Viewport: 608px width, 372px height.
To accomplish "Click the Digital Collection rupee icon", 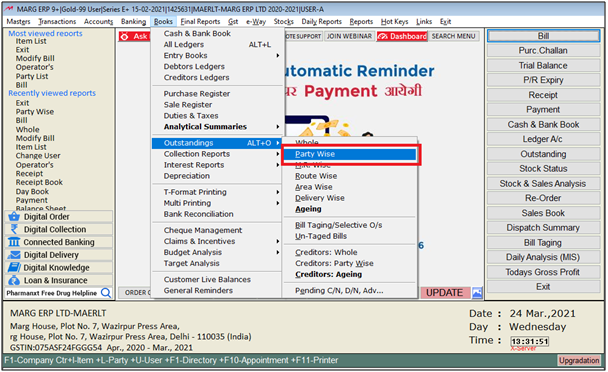I will click(14, 229).
